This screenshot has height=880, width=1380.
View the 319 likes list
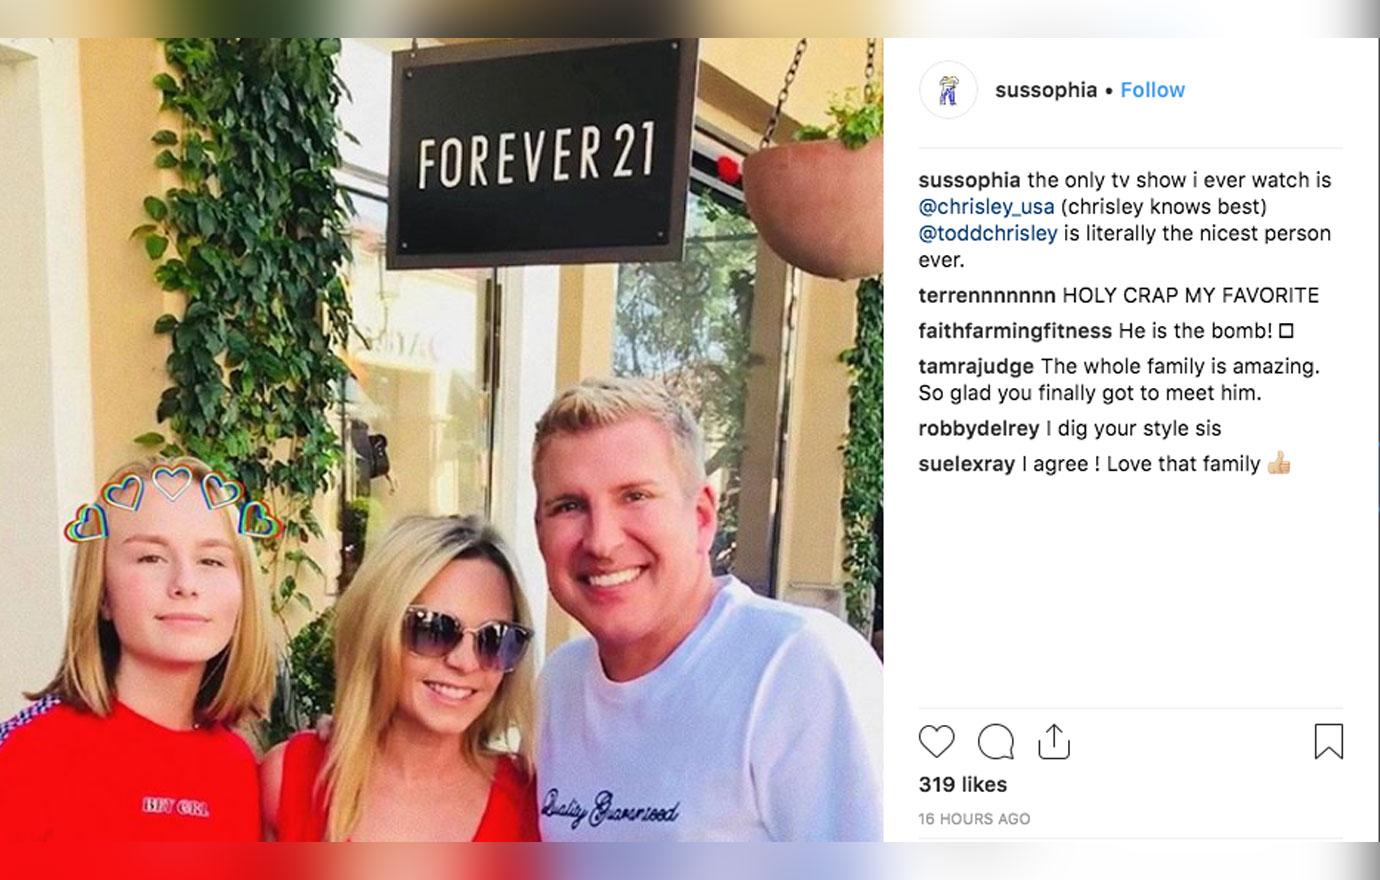click(x=963, y=785)
